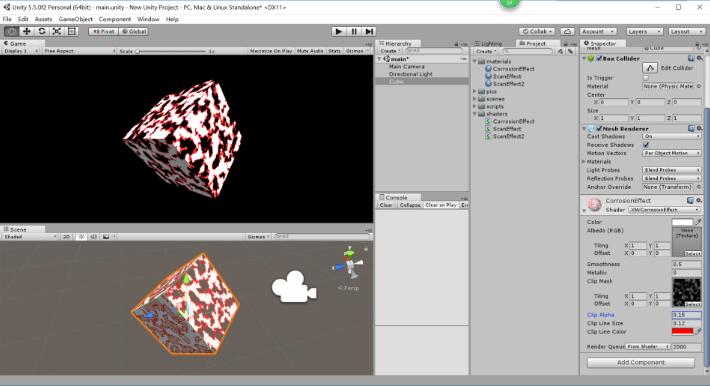Click the Clip Mask texture Select button
This screenshot has height=386, width=710.
click(x=693, y=305)
